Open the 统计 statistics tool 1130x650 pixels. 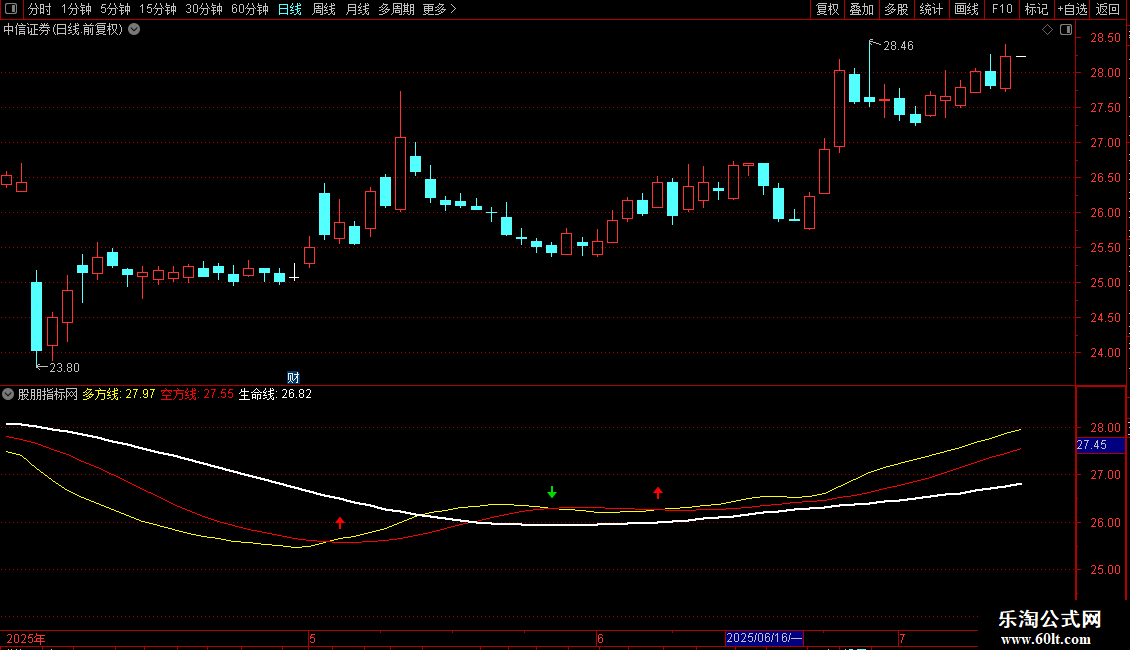(930, 9)
